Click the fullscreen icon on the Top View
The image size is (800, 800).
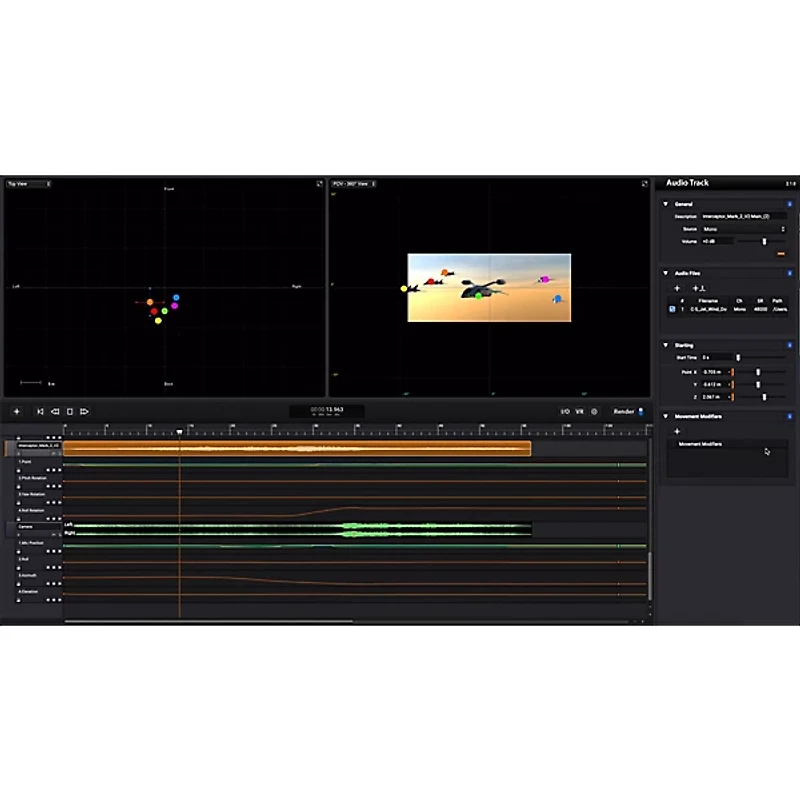pos(318,185)
